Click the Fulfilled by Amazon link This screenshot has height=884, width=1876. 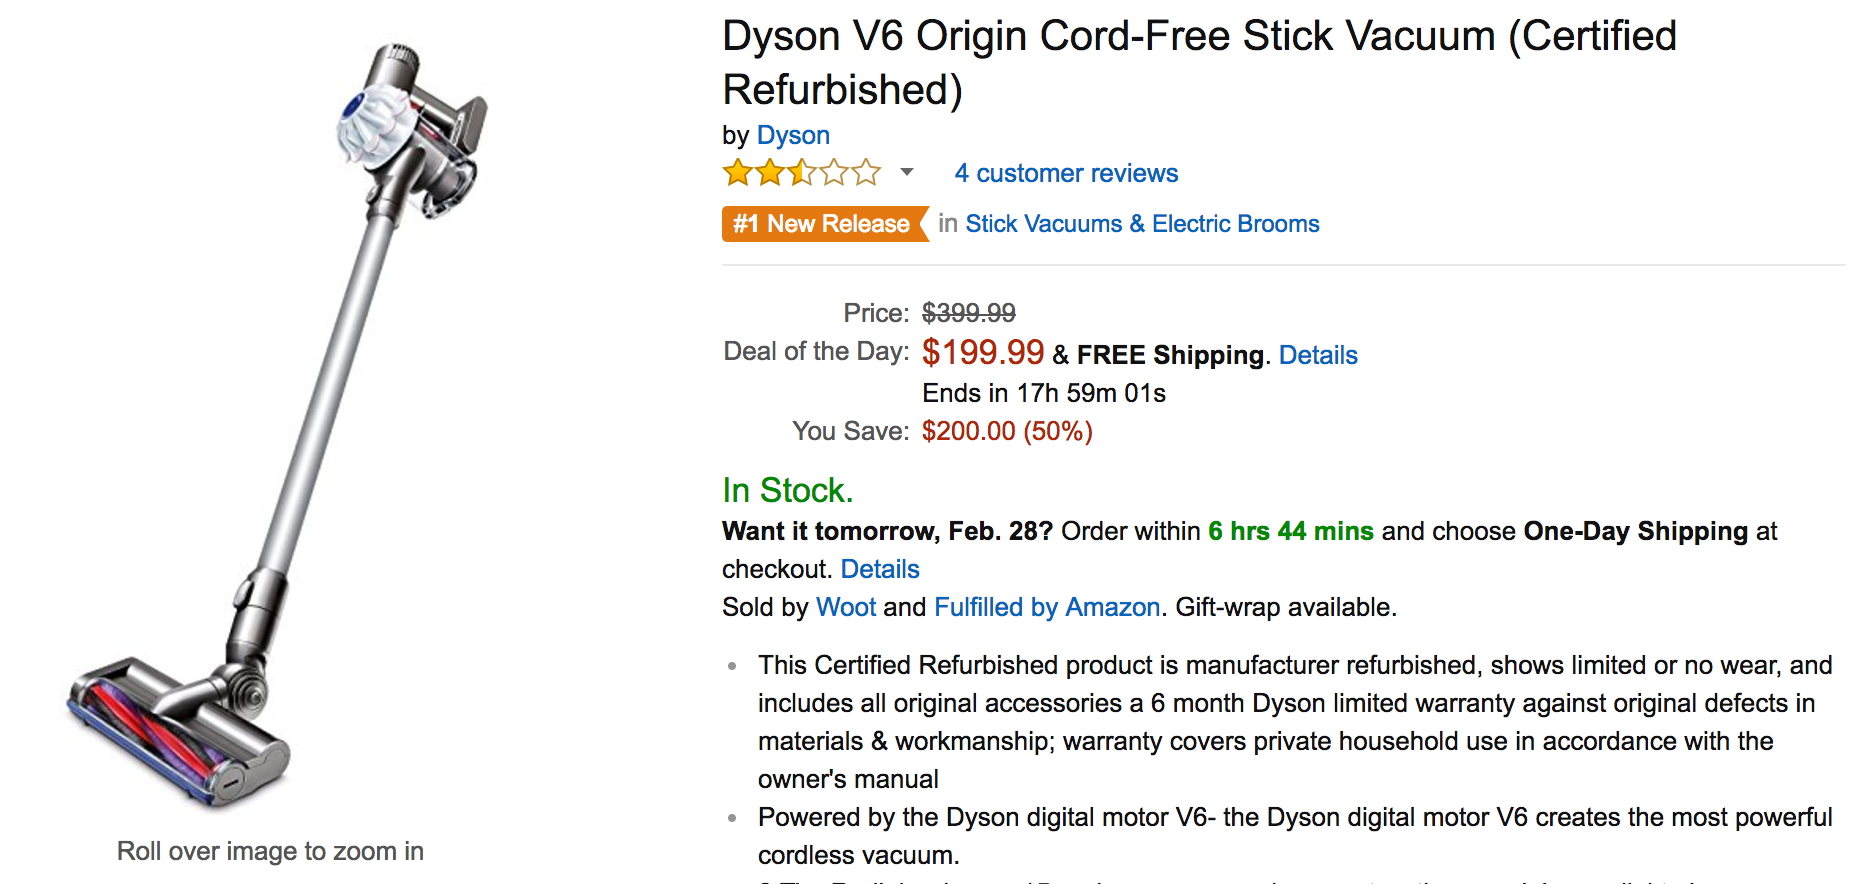[1046, 607]
